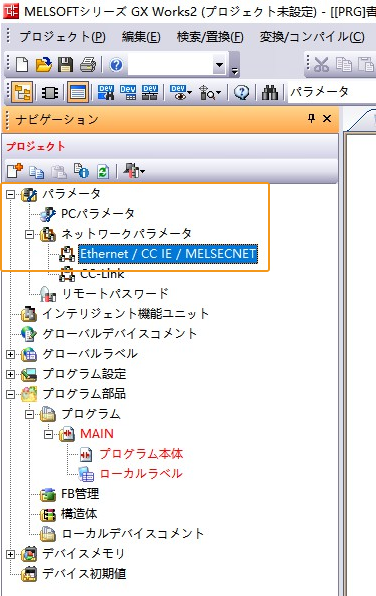Image resolution: width=376 pixels, height=596 pixels.
Task: Select リモートパスワード in the tree
Action: point(115,293)
